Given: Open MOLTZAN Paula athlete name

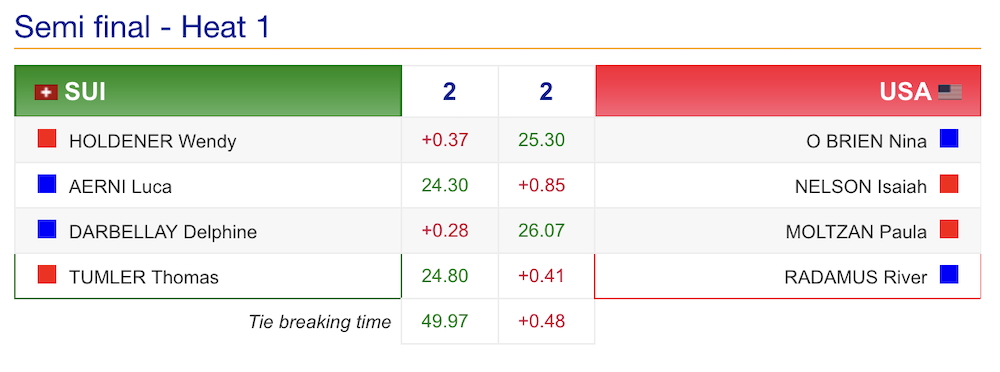Looking at the screenshot, I should (857, 232).
